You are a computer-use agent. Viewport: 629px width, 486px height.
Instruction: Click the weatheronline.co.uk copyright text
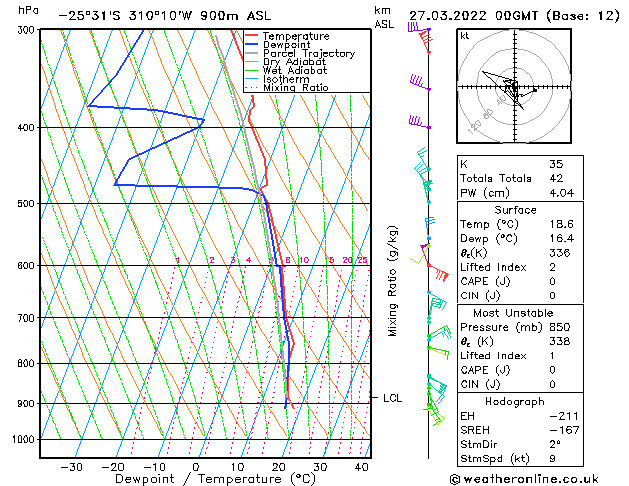pyautogui.click(x=524, y=479)
